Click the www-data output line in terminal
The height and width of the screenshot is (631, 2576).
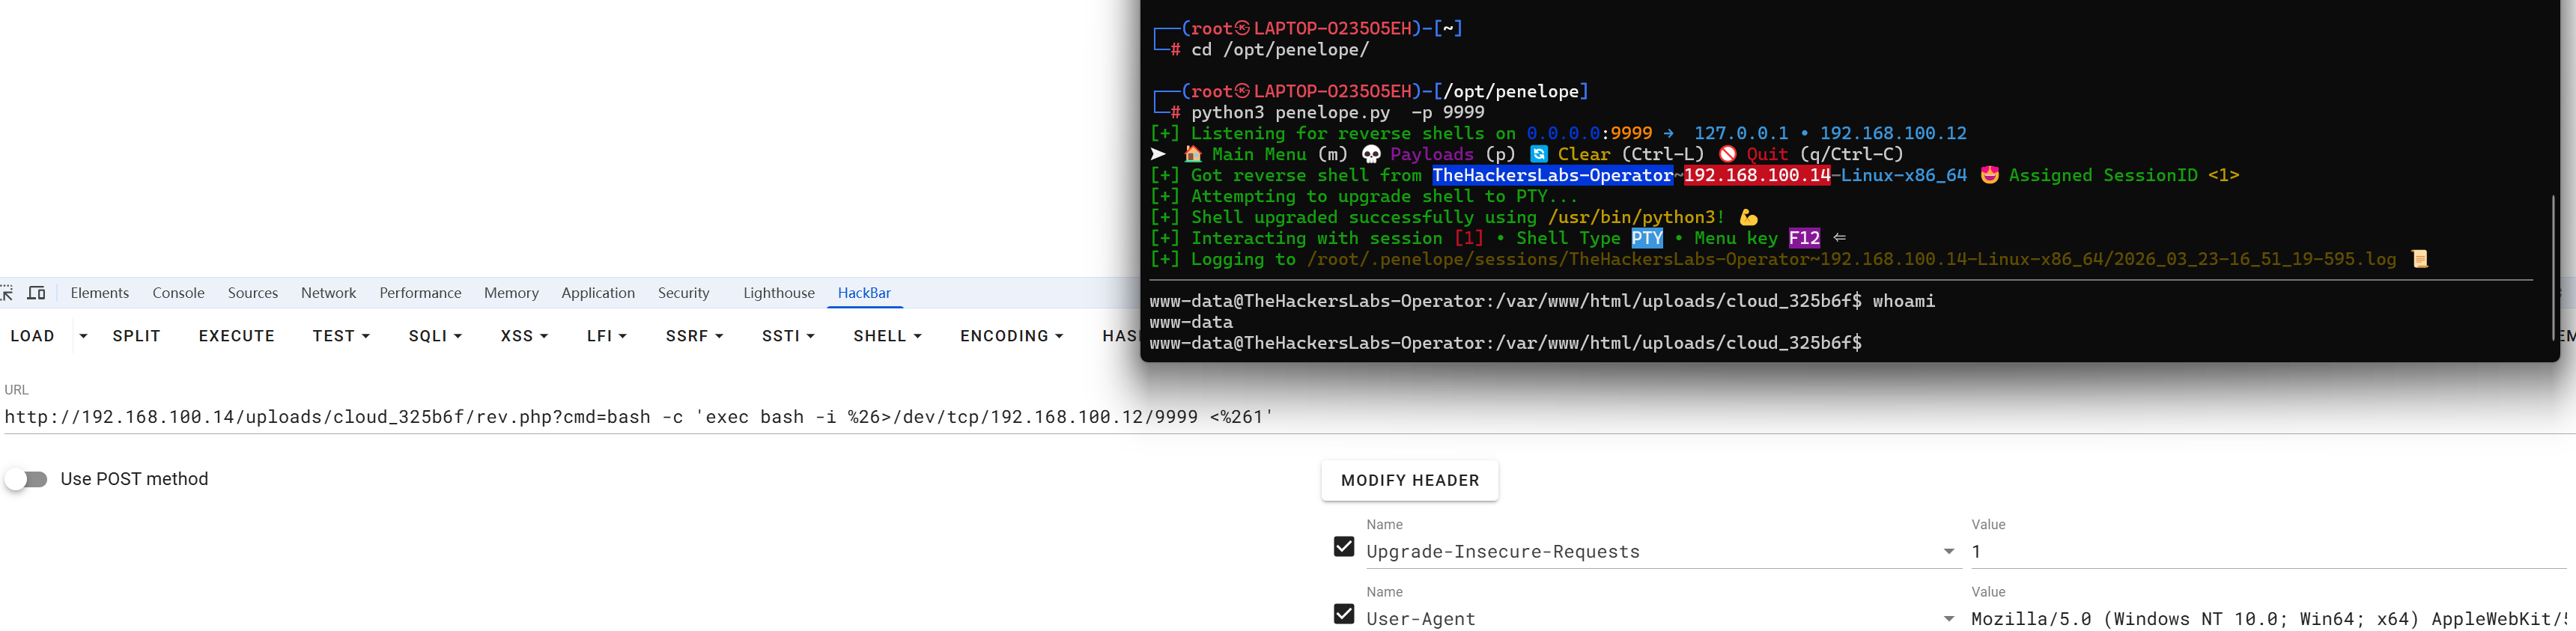(1191, 322)
